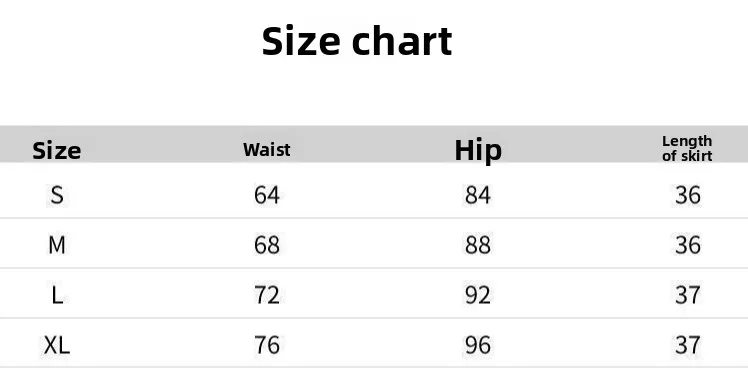Select the Size column header

[57, 151]
